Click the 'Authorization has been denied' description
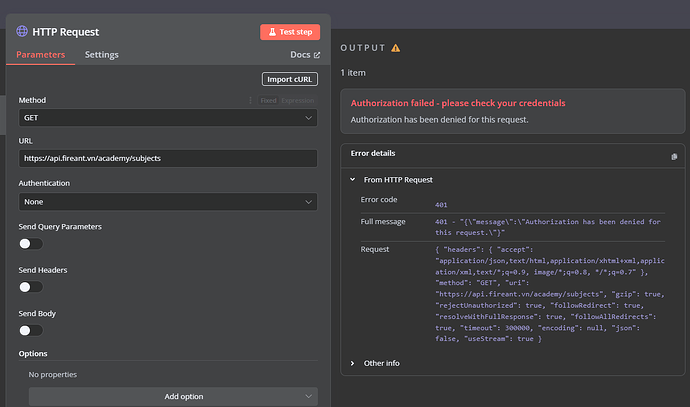 (x=439, y=120)
